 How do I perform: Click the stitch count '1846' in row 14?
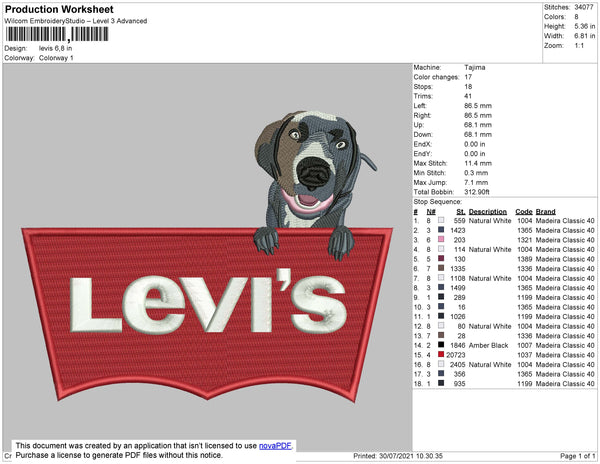[x=458, y=345]
